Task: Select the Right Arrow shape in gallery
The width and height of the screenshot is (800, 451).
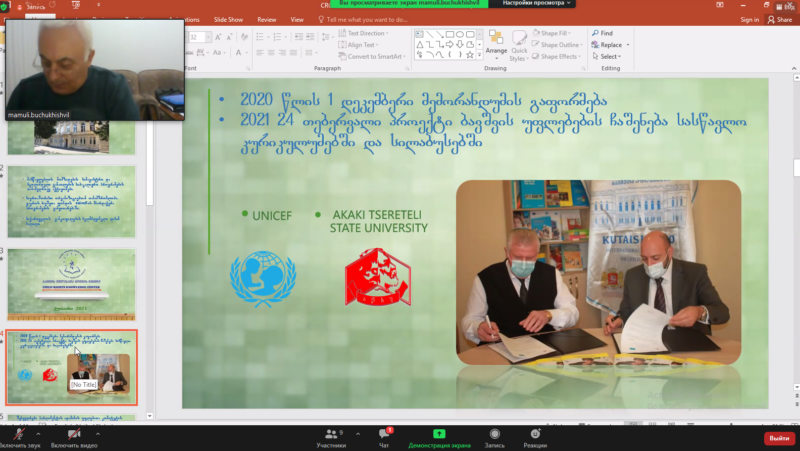Action: click(x=449, y=44)
